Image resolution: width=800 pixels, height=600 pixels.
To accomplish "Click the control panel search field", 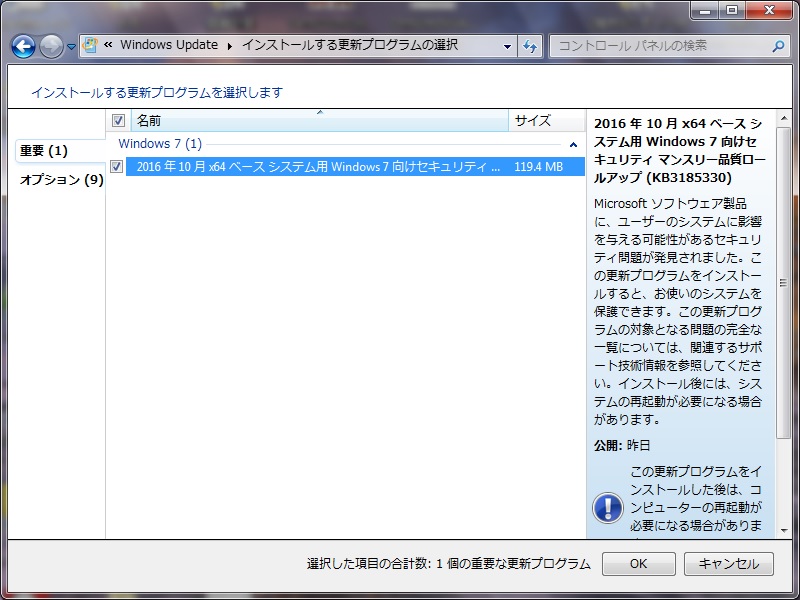I will coord(670,46).
